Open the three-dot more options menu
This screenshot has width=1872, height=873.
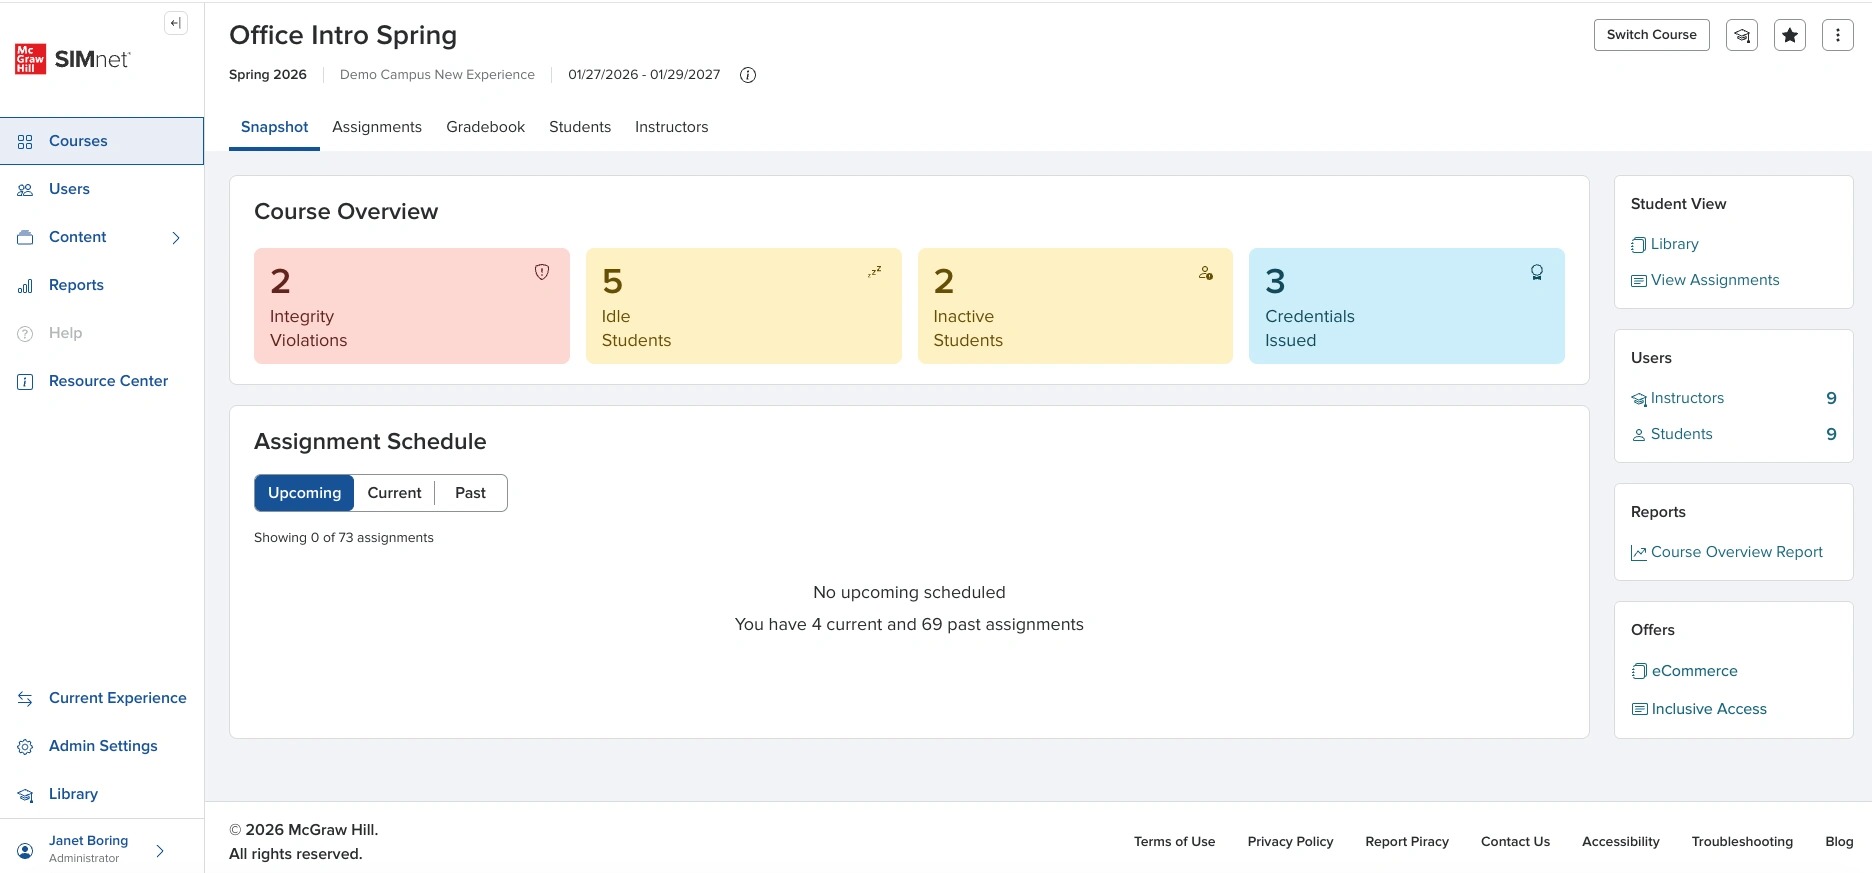coord(1838,35)
